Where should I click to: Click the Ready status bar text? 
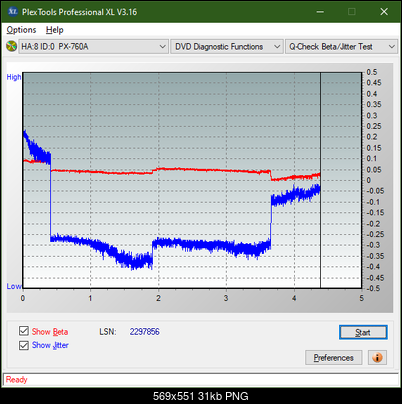(17, 380)
